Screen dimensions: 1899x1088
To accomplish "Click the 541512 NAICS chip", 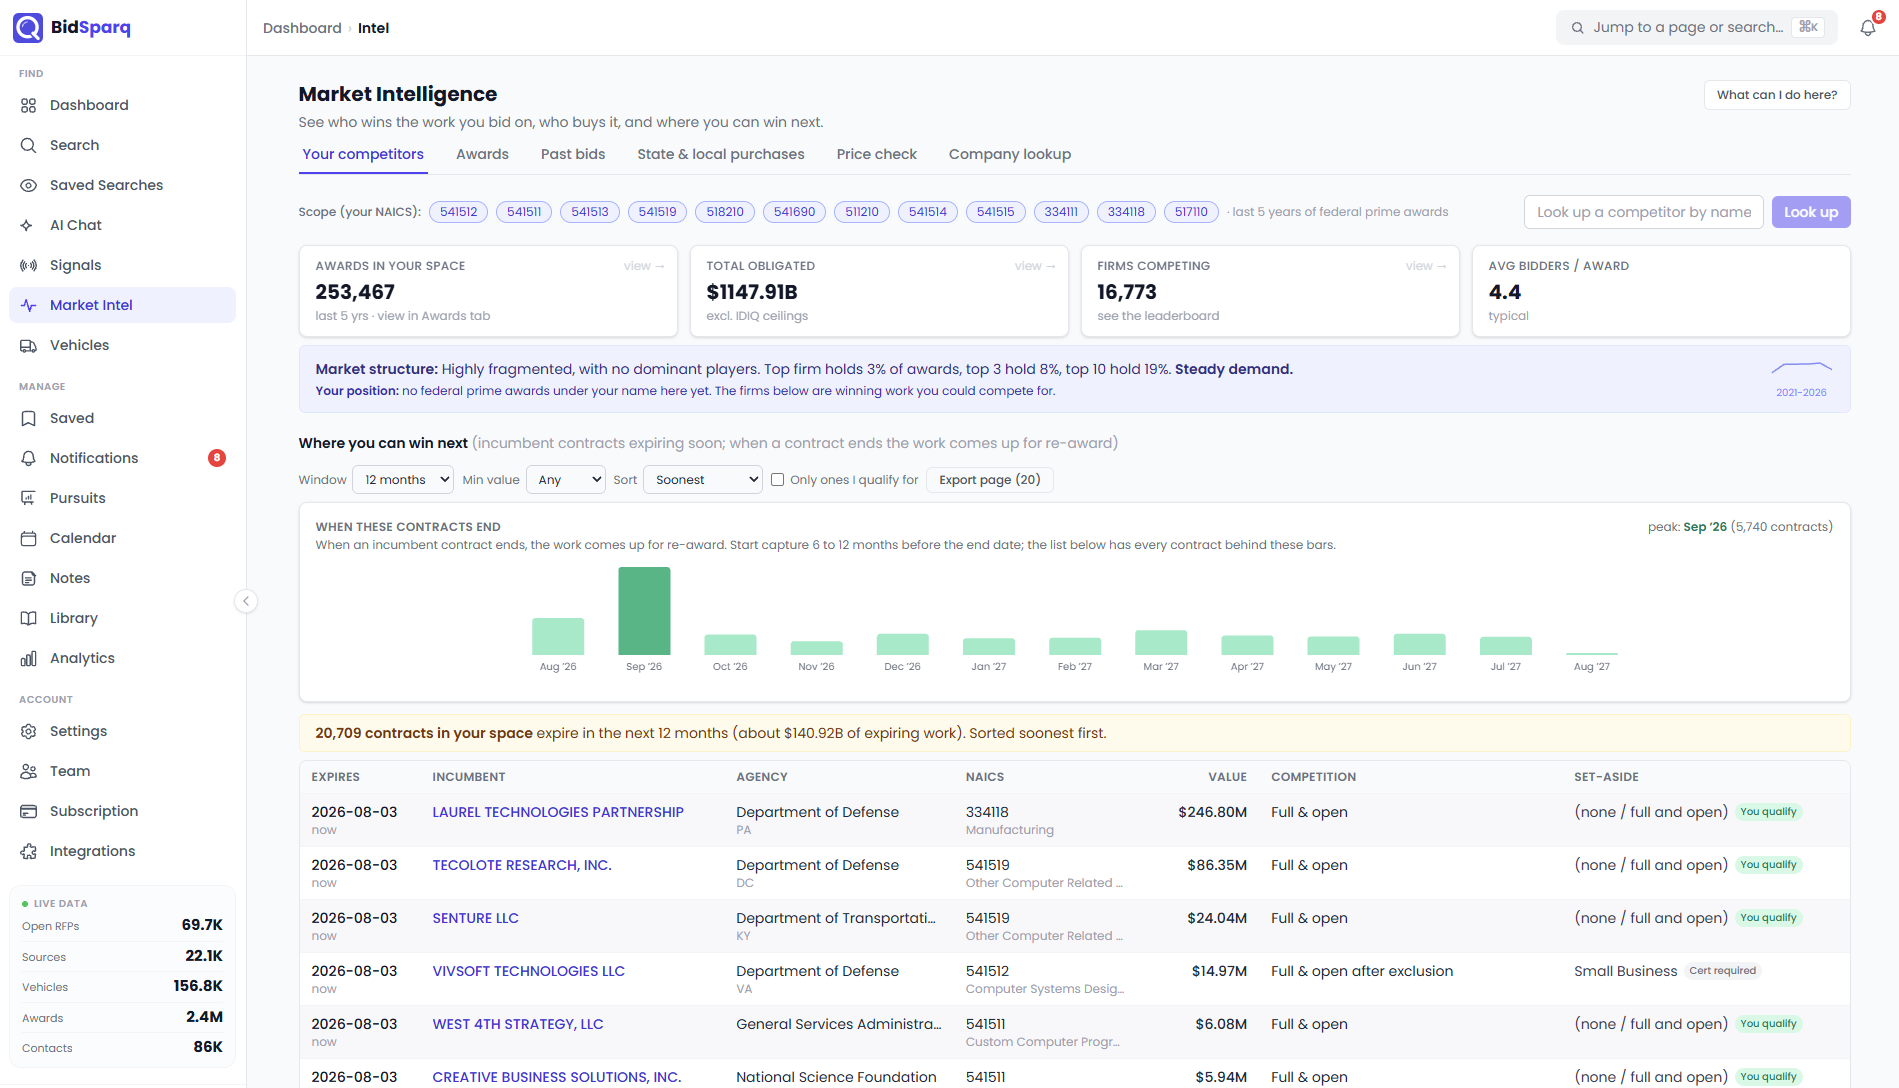I will (458, 212).
